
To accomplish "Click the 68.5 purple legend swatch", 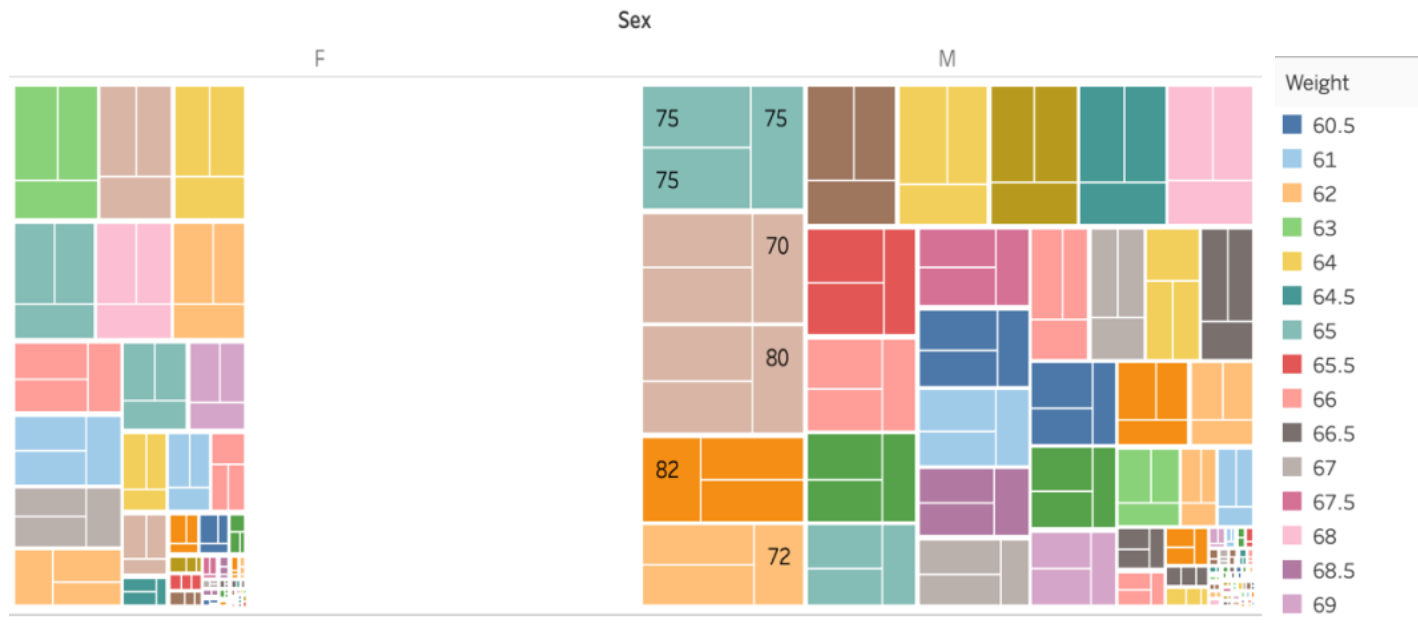I will point(1292,570).
